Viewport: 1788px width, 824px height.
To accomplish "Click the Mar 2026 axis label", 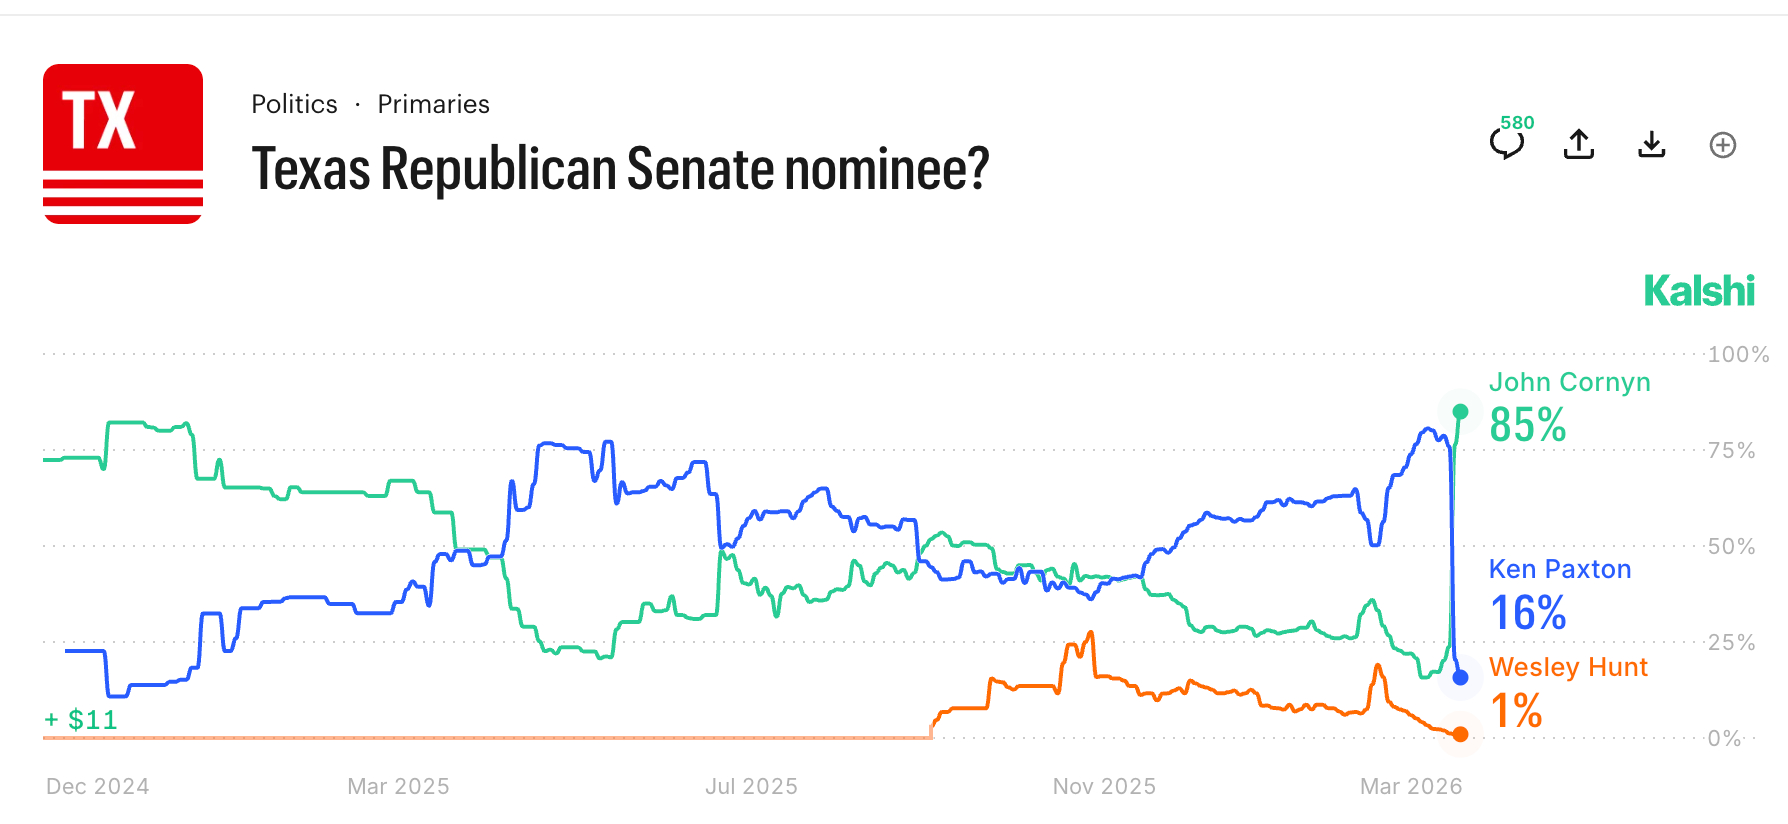I will click(x=1410, y=786).
